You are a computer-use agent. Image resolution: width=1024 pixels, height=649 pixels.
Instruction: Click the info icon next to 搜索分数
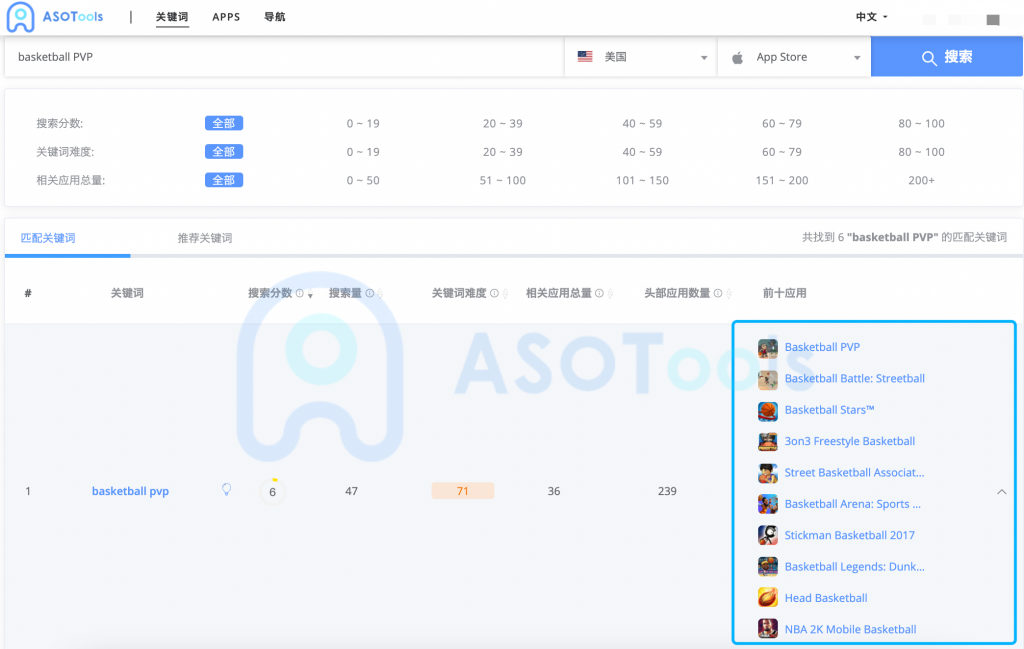tap(300, 293)
